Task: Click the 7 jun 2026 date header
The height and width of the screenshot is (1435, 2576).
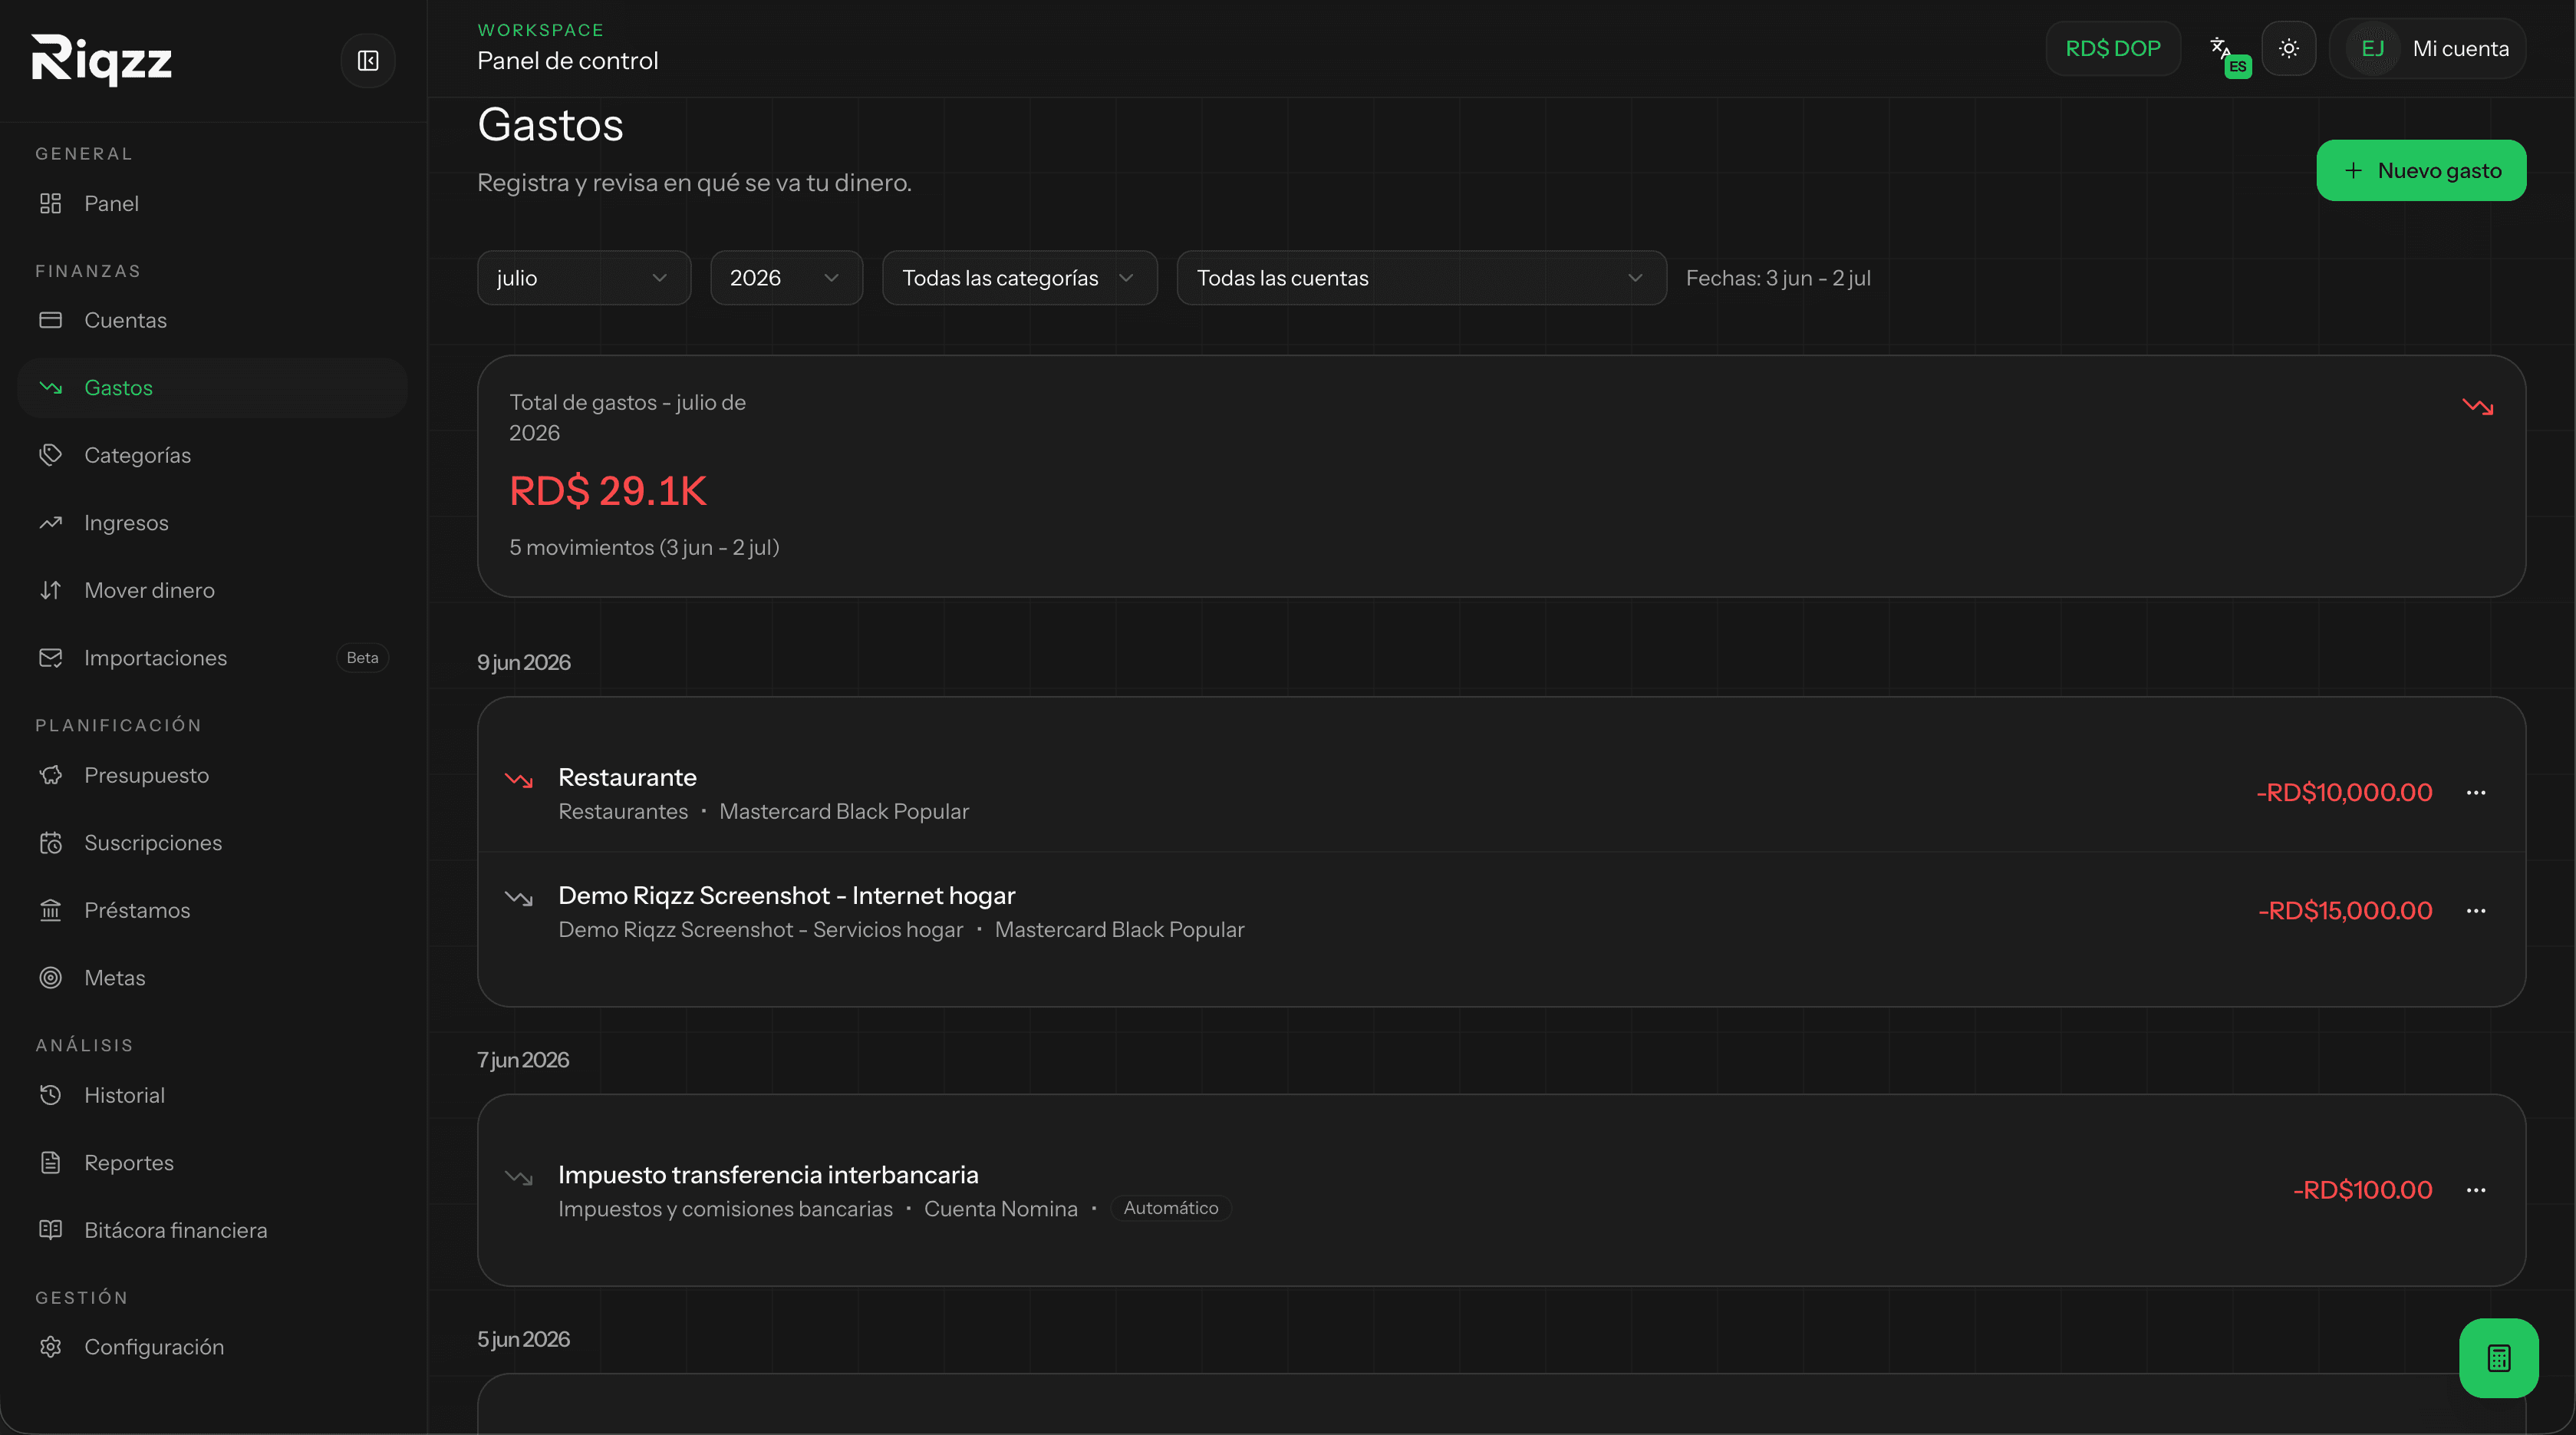Action: click(523, 1060)
